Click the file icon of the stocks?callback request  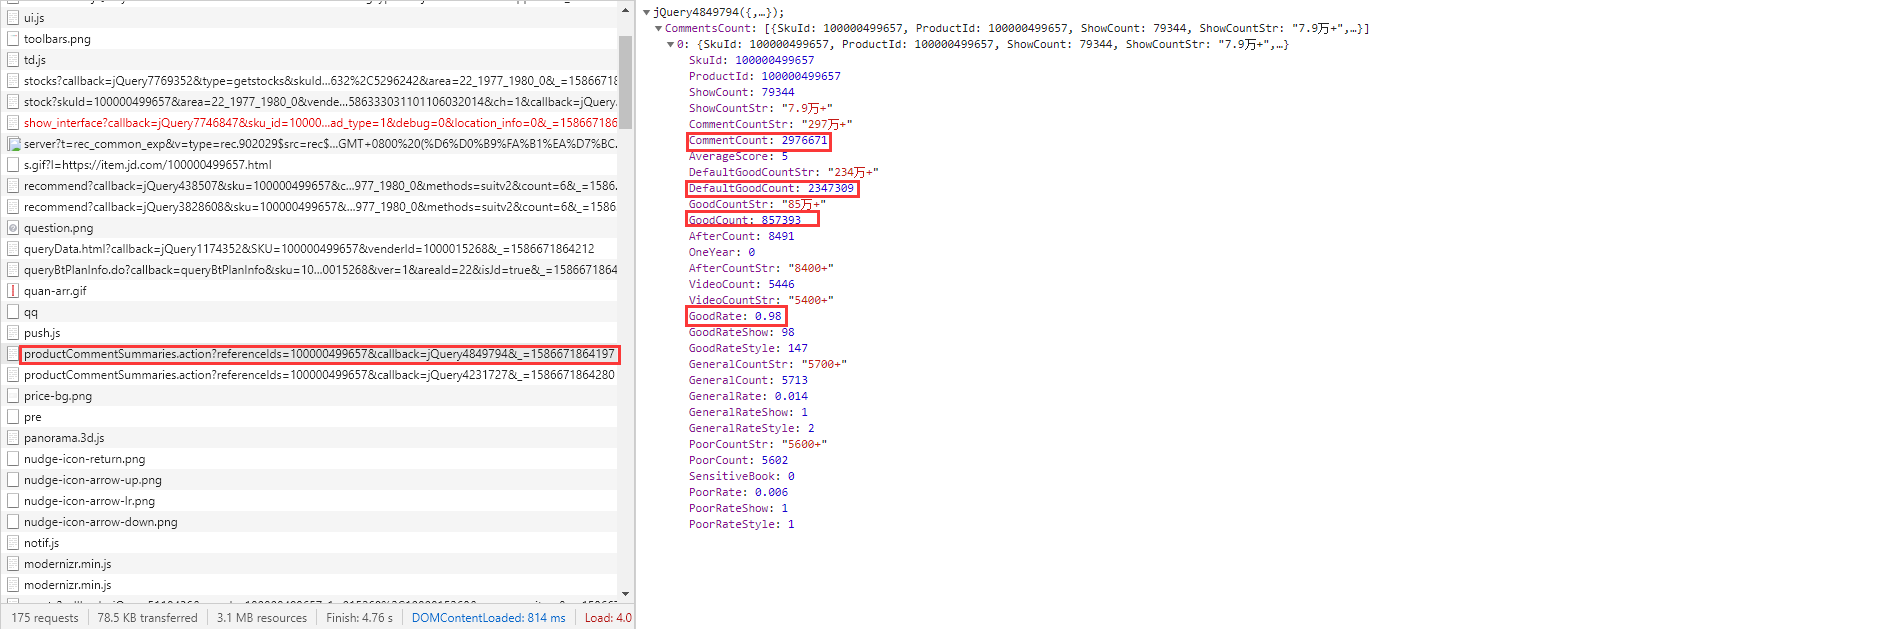pyautogui.click(x=13, y=81)
